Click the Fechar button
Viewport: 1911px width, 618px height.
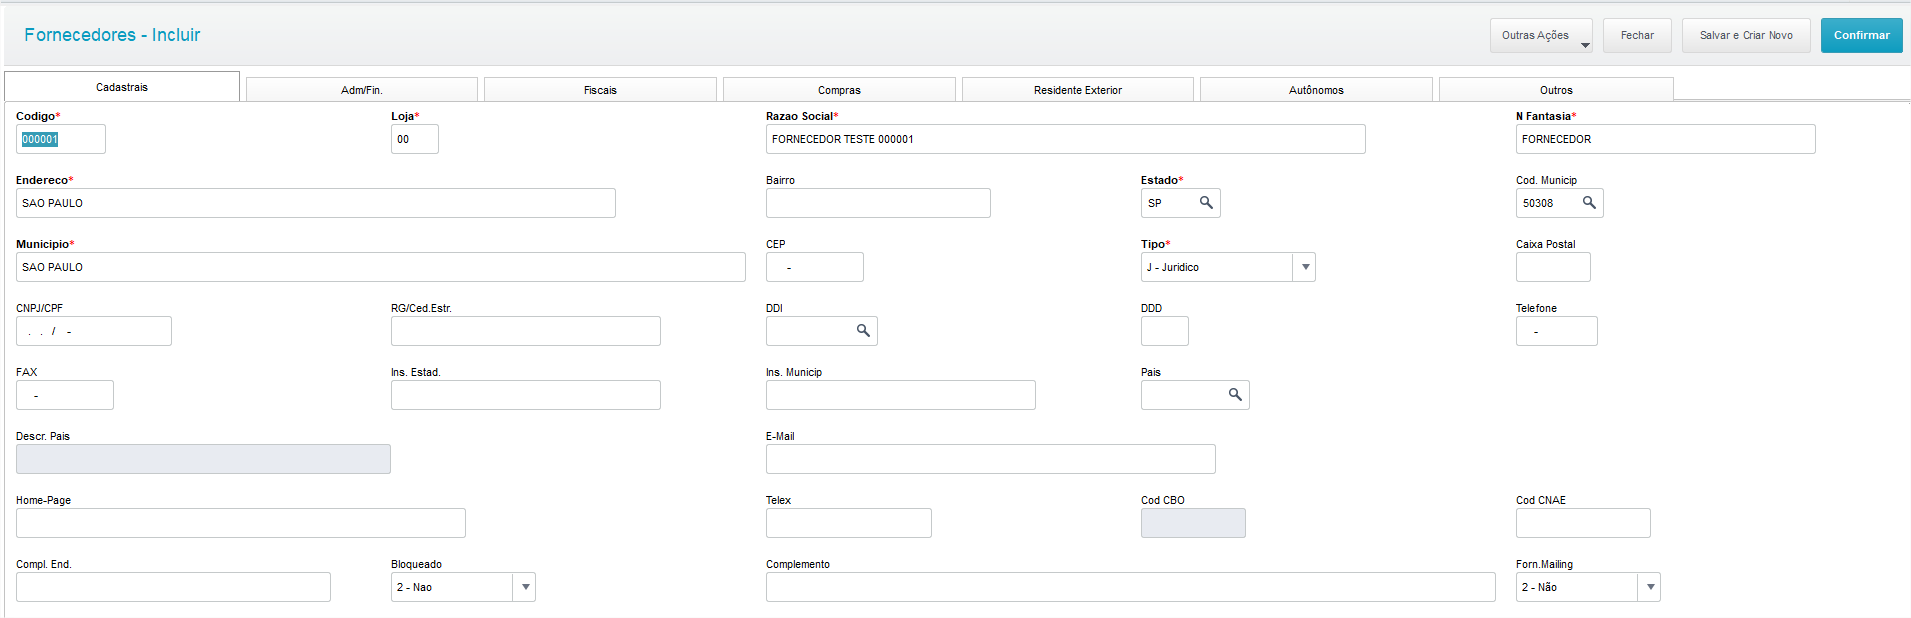coord(1637,35)
